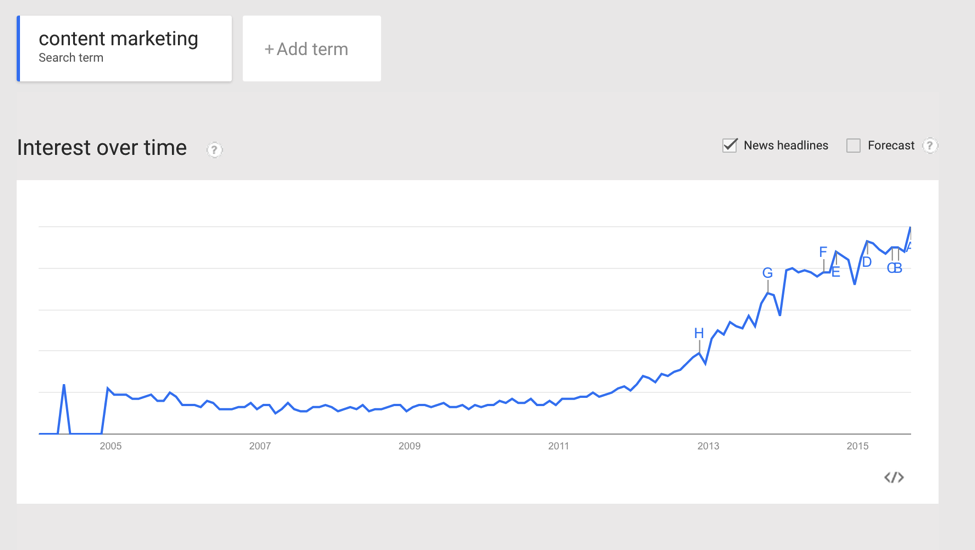Show news headline marker D
The width and height of the screenshot is (975, 550).
point(867,262)
